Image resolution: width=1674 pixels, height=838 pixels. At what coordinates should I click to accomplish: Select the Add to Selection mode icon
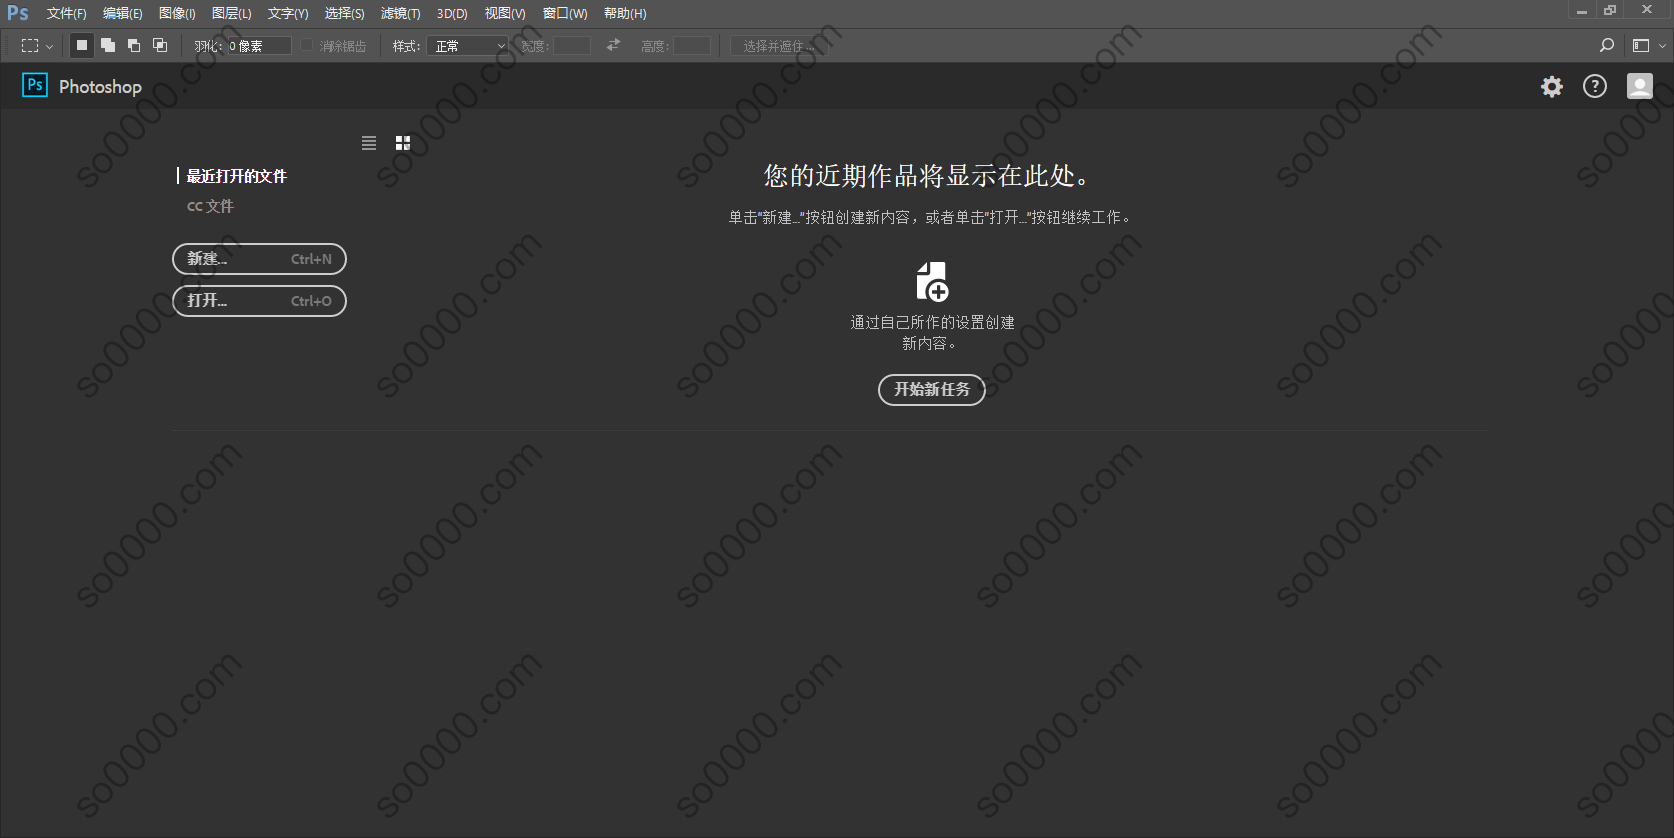tap(108, 45)
